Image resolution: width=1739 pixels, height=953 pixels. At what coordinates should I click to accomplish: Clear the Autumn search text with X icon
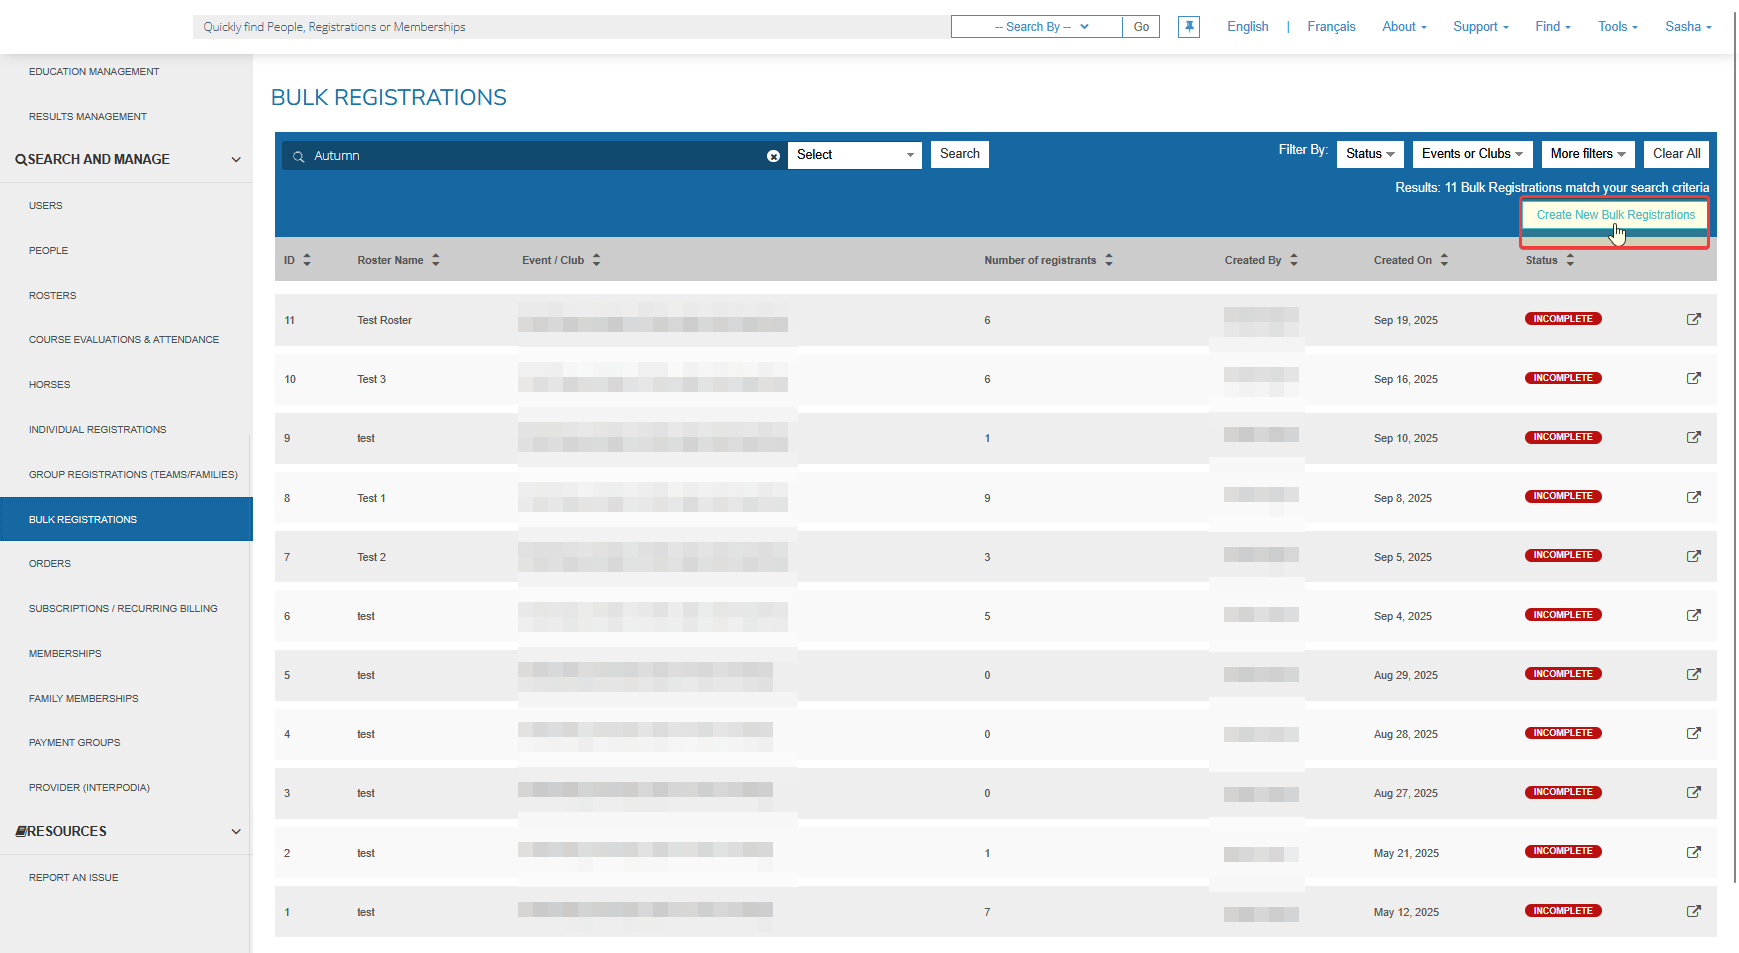(x=773, y=156)
